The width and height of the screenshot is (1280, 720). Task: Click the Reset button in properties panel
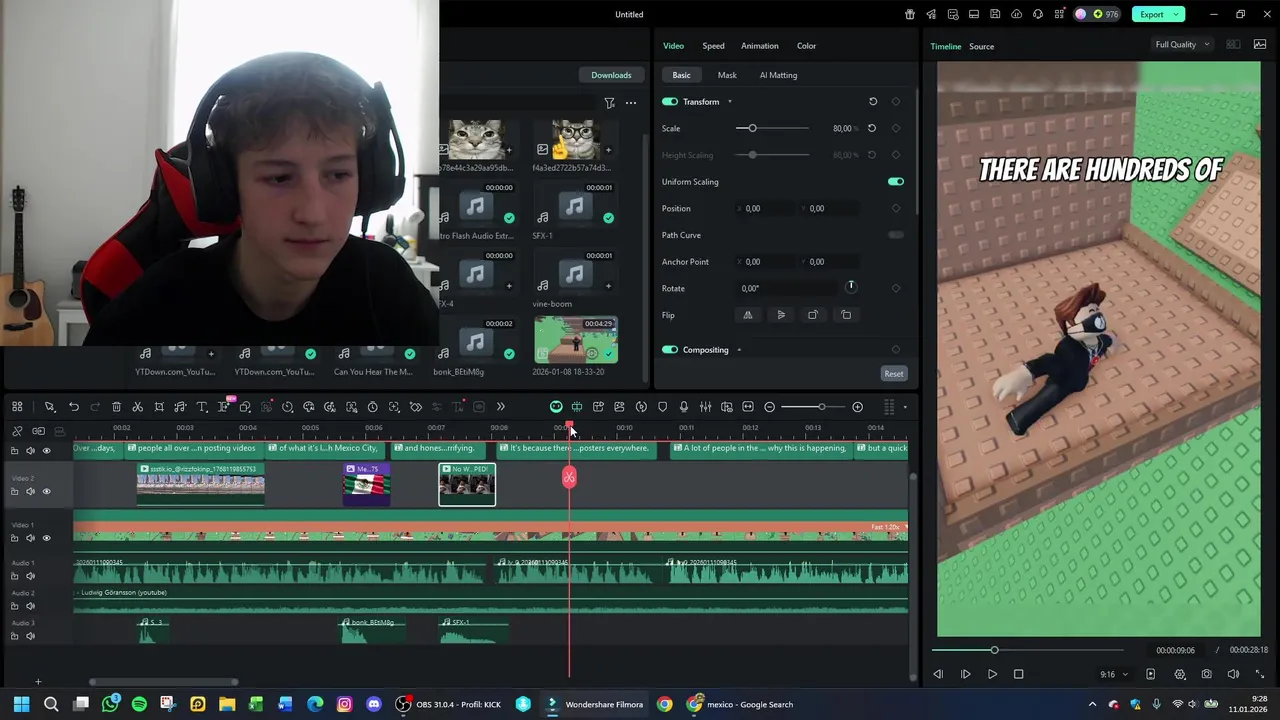(x=894, y=374)
